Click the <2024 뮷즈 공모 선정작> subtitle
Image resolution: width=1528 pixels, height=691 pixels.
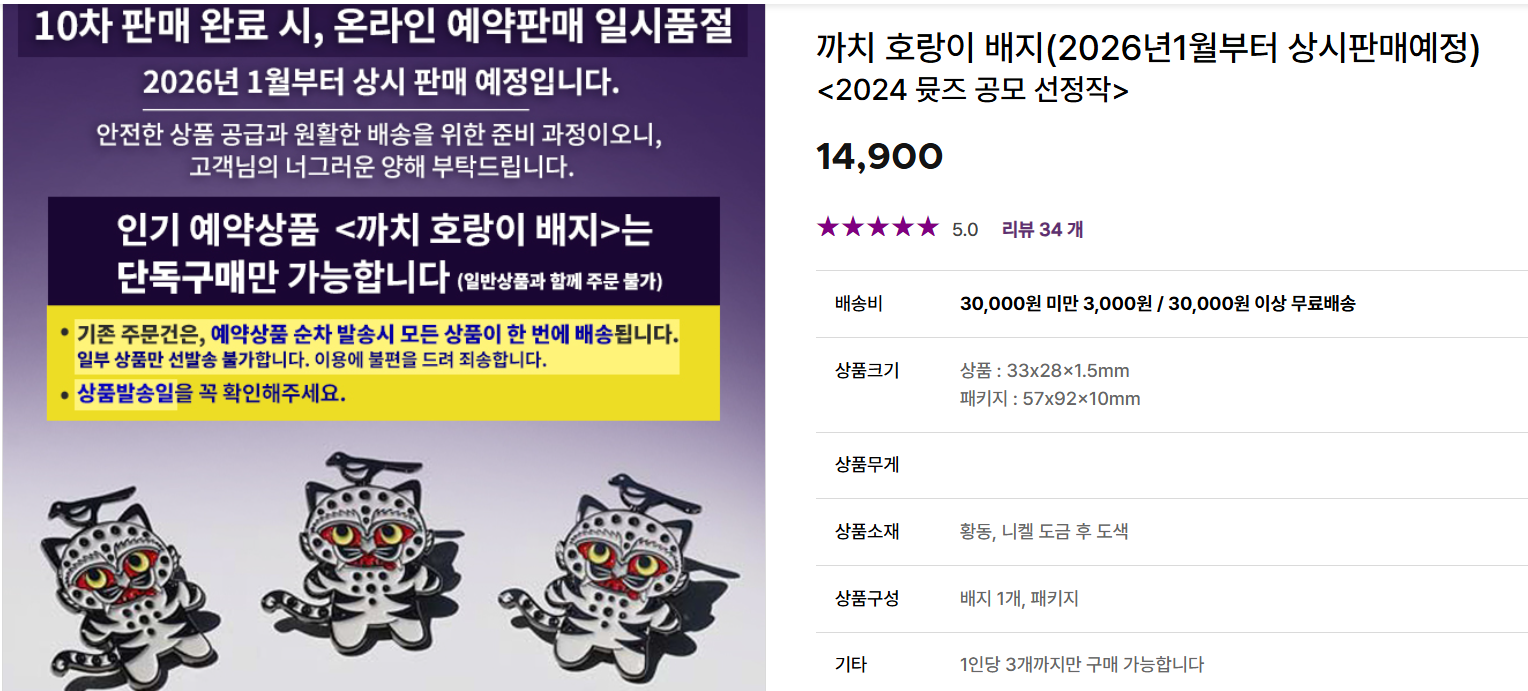973,90
